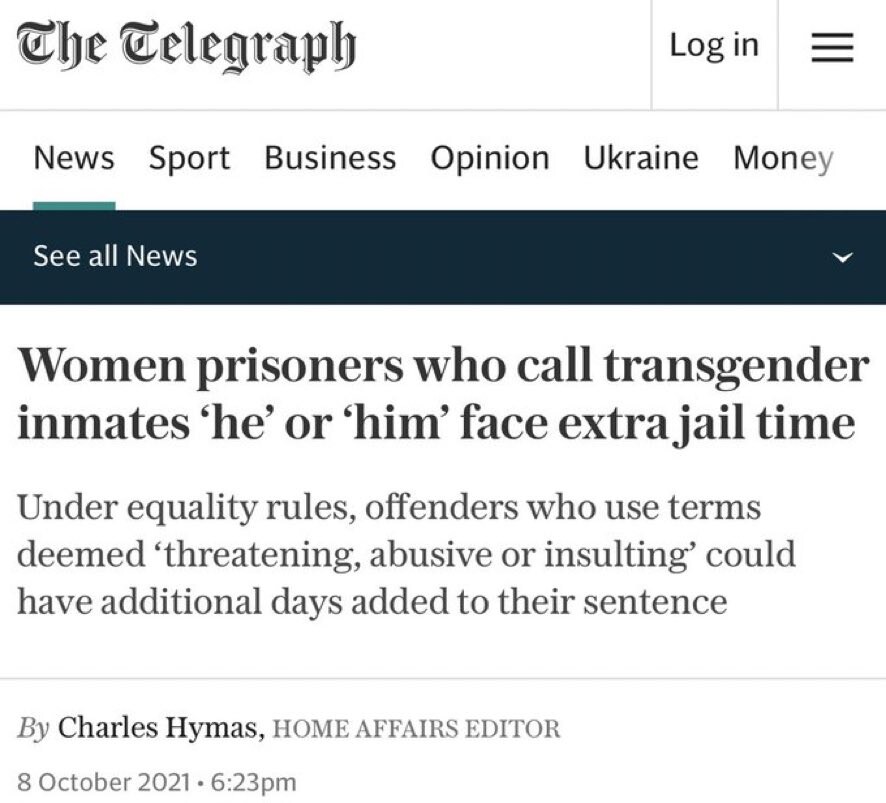Click the Home Affairs Editor title
886x803 pixels.
416,729
